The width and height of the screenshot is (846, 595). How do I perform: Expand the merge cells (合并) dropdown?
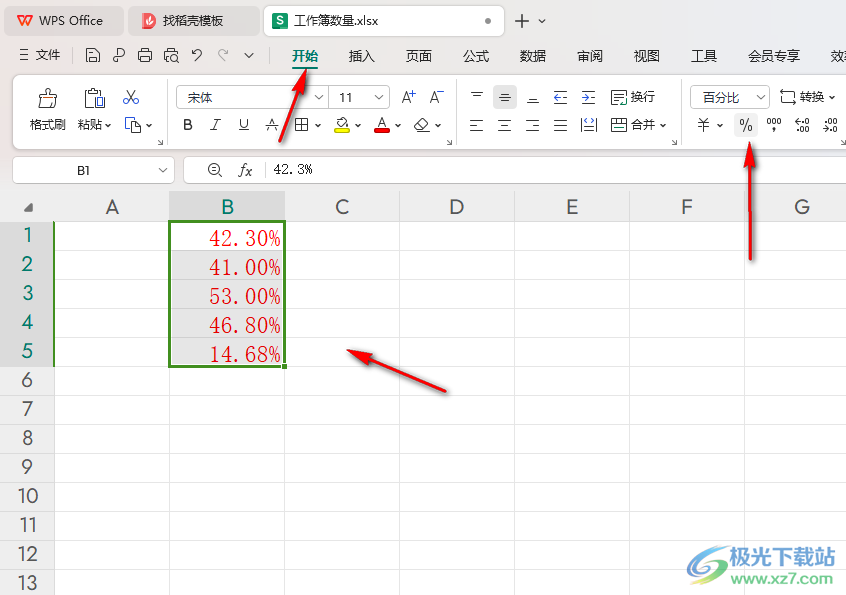click(663, 126)
